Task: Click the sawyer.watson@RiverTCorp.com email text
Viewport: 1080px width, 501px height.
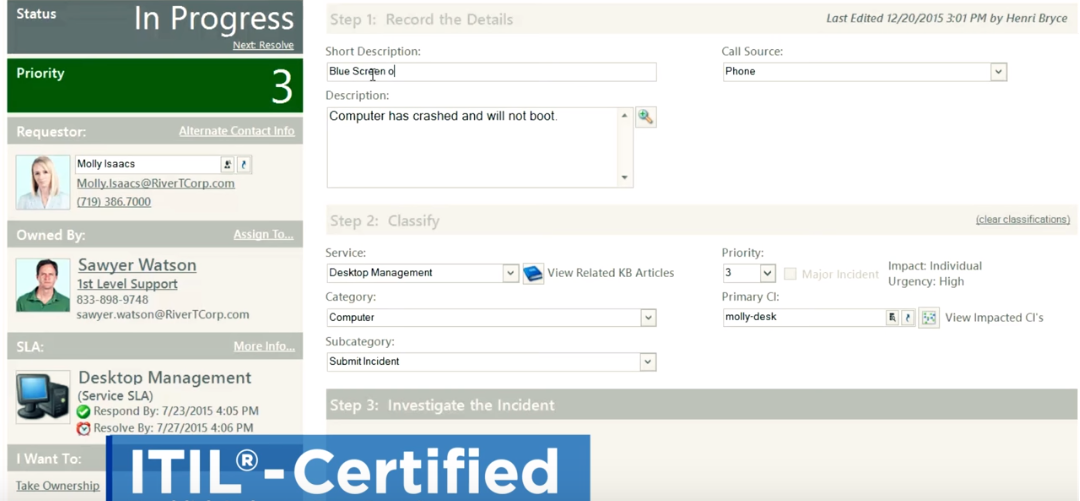Action: tap(163, 314)
